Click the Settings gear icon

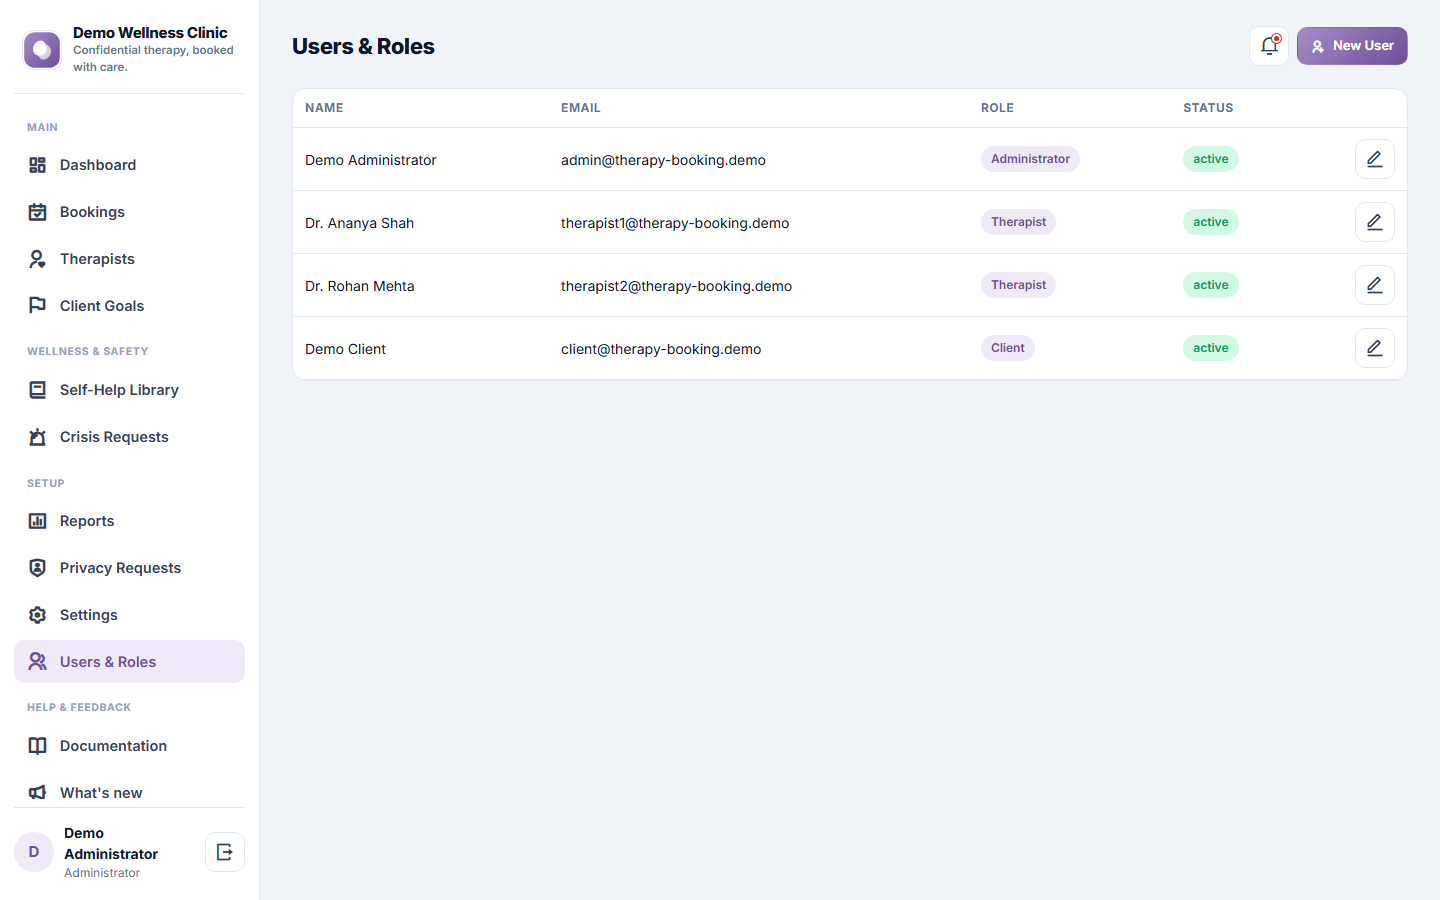click(x=38, y=615)
